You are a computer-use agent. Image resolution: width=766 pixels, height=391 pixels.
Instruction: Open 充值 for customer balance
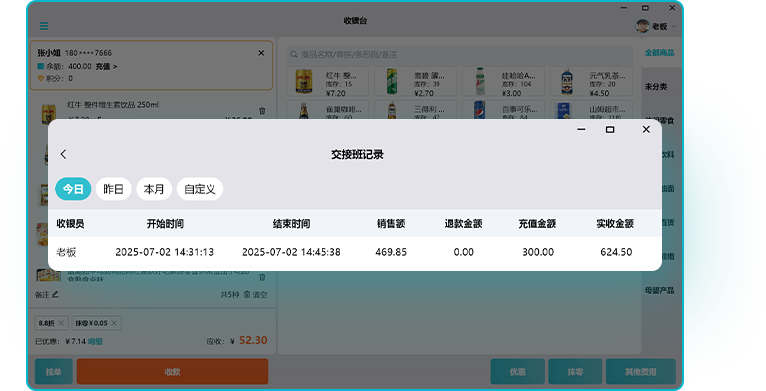tap(106, 66)
